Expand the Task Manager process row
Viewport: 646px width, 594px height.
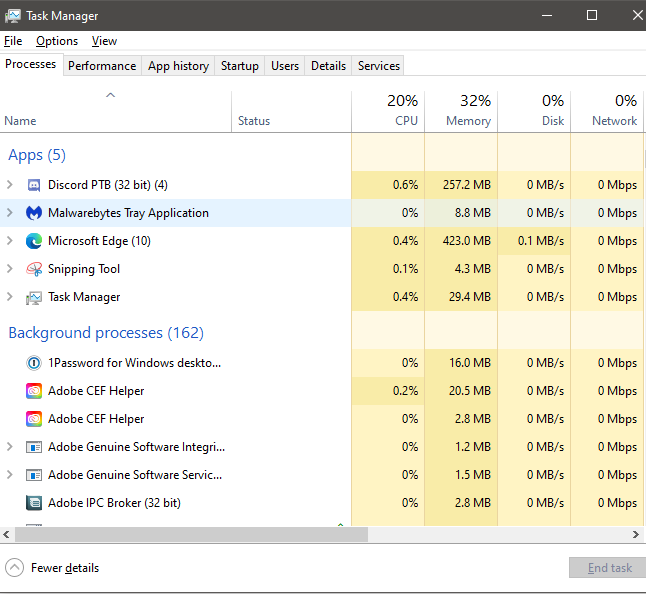[10, 297]
